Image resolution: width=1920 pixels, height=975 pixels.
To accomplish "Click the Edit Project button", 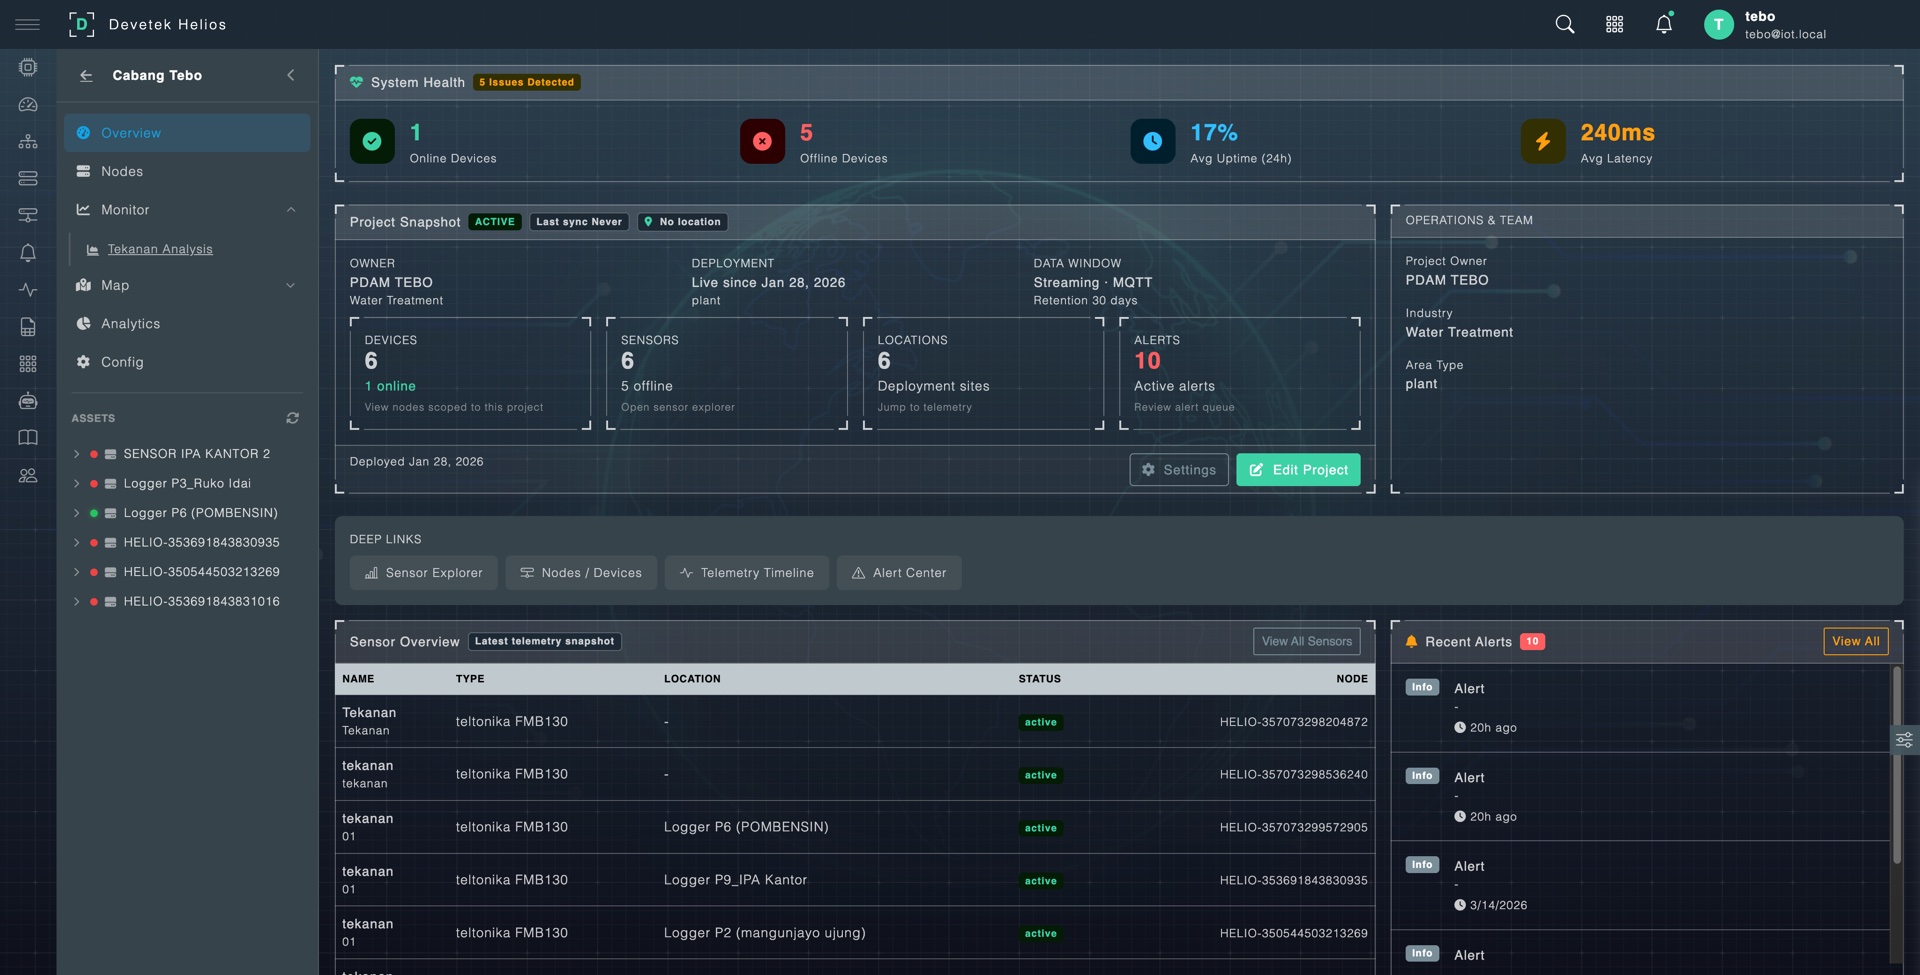I will click(x=1297, y=469).
